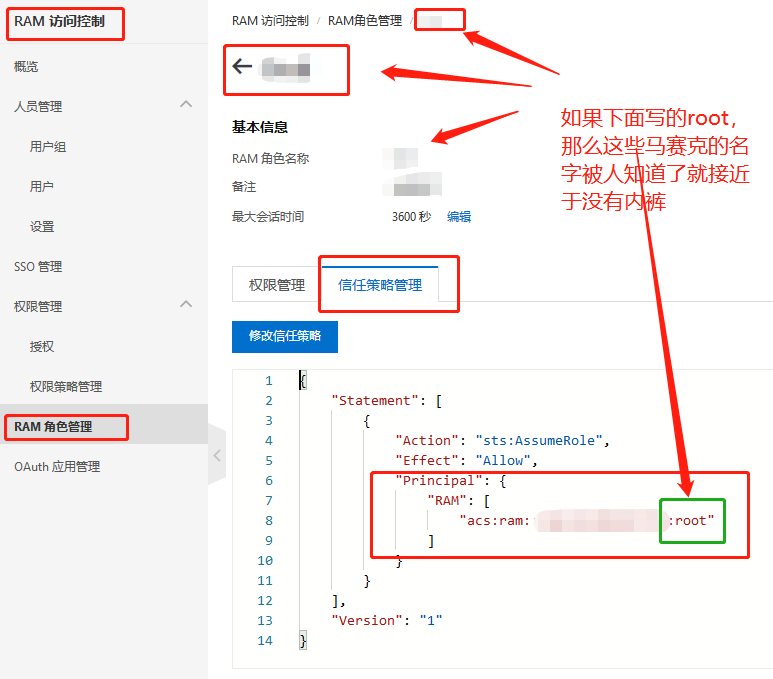This screenshot has height=679, width=773.
Task: Collapse the 权限管理 menu section
Action: point(186,304)
